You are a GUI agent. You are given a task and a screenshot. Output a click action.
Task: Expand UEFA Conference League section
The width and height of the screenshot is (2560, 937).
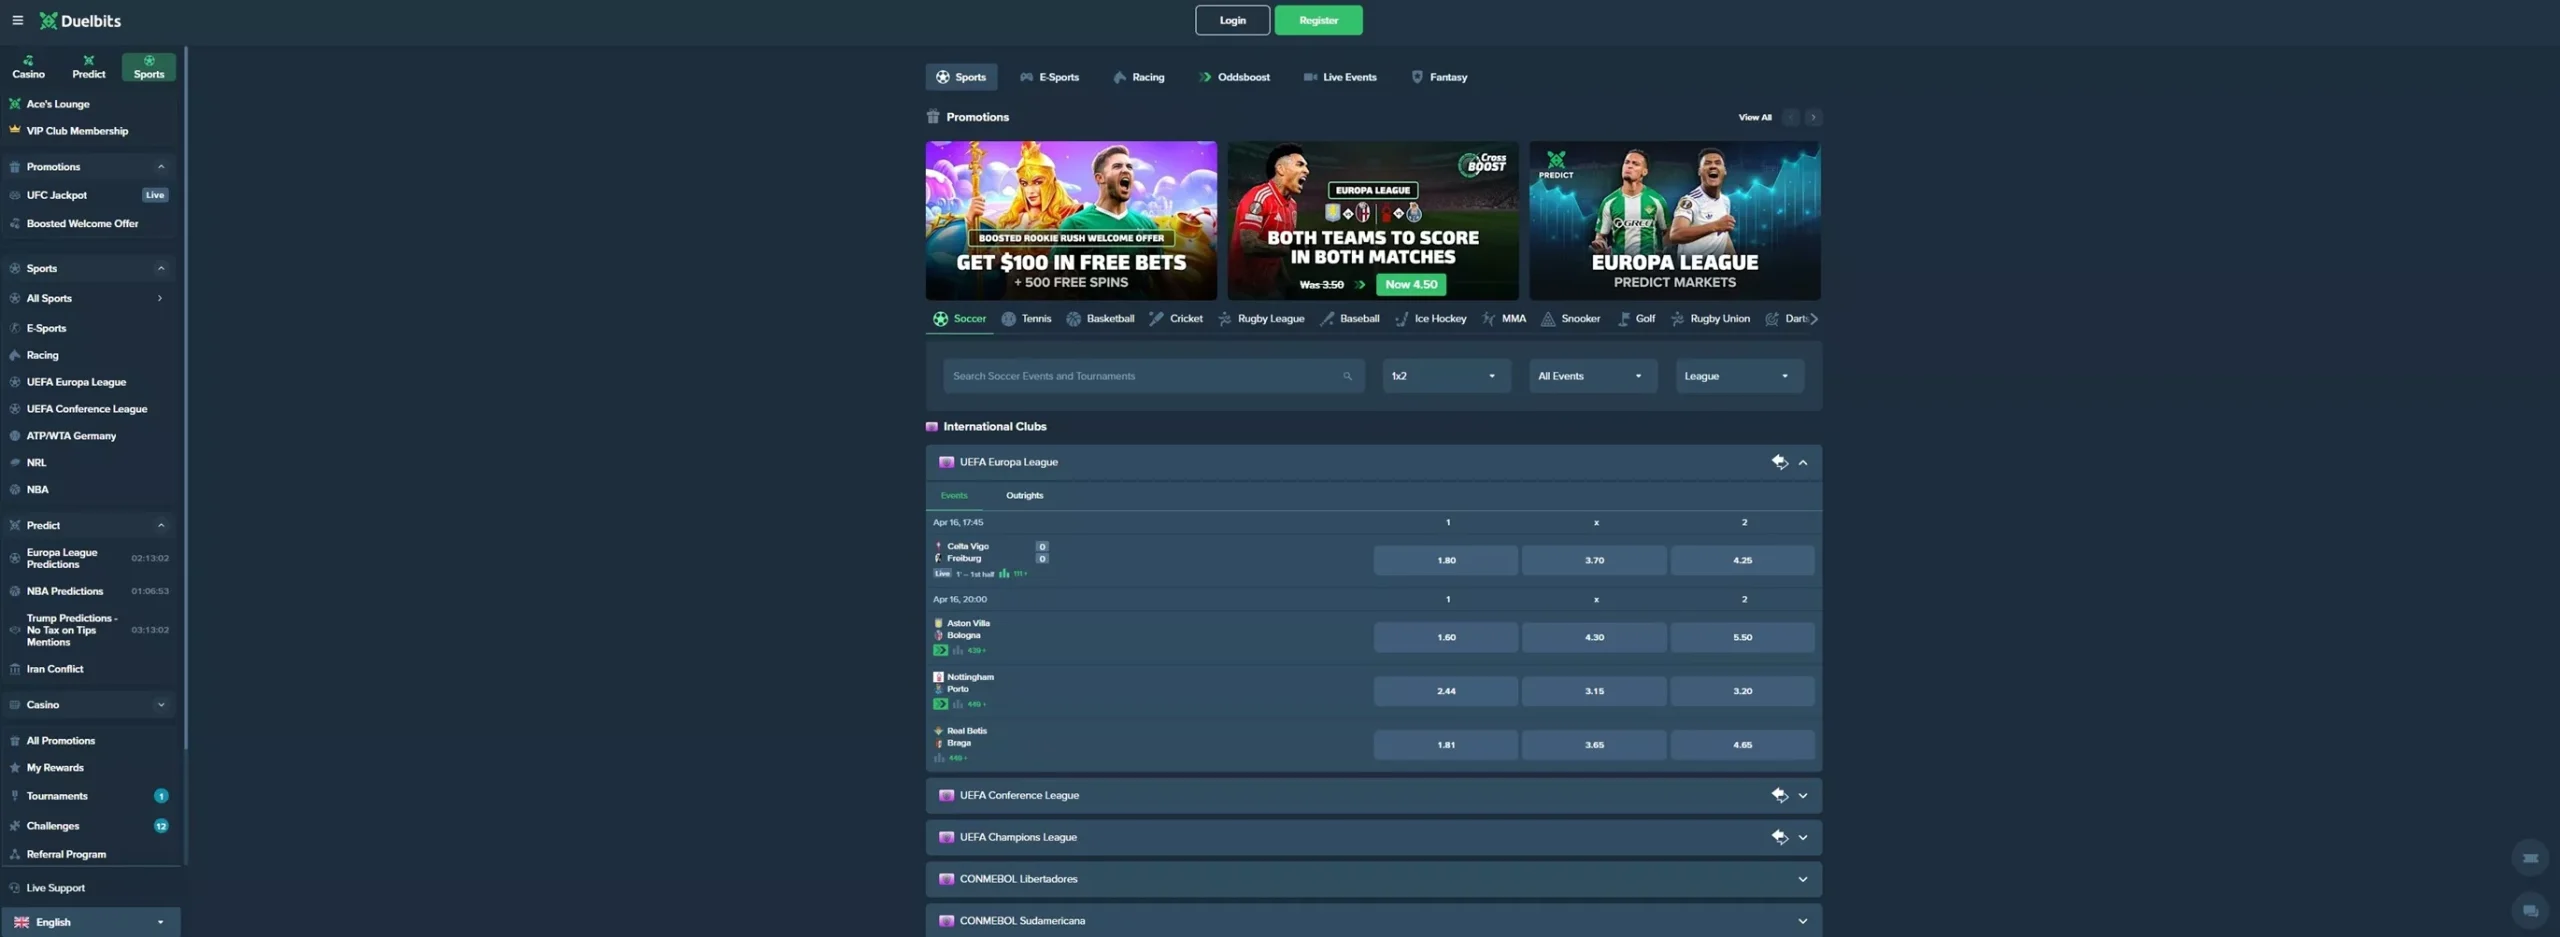tap(1803, 796)
